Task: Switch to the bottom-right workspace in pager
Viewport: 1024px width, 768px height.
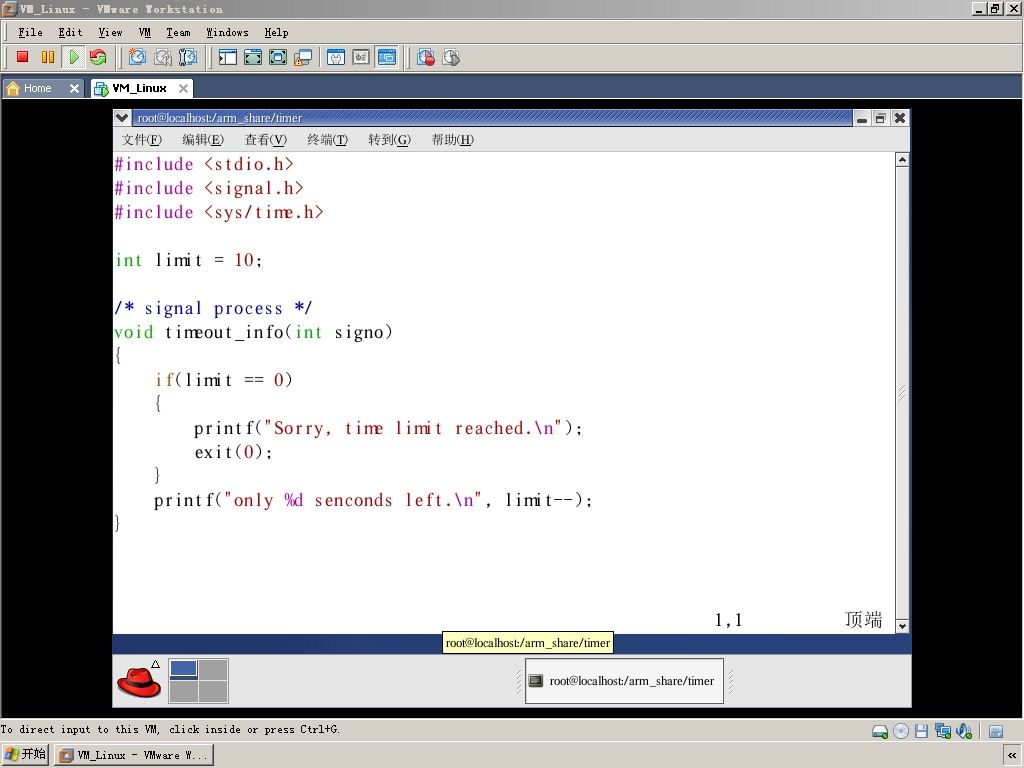Action: coord(213,692)
